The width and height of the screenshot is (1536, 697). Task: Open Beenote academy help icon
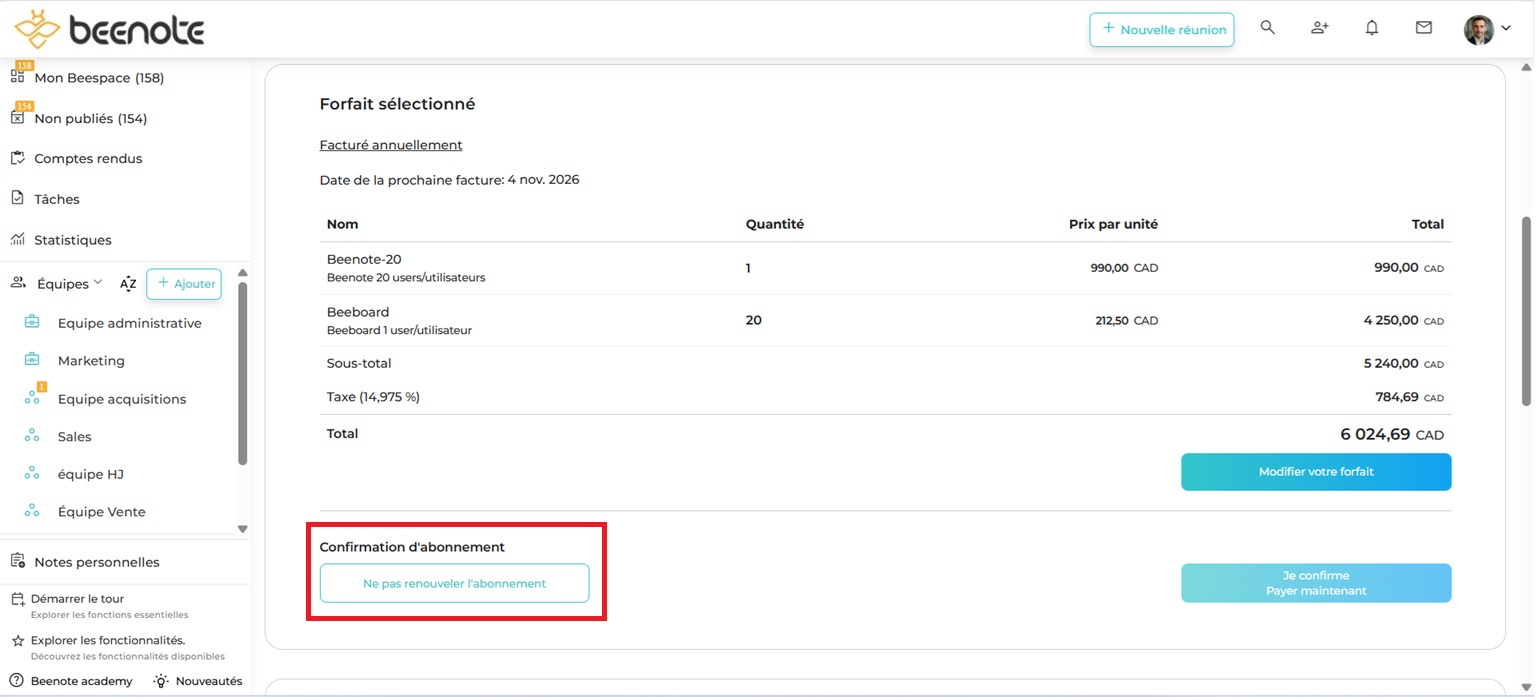(x=17, y=681)
